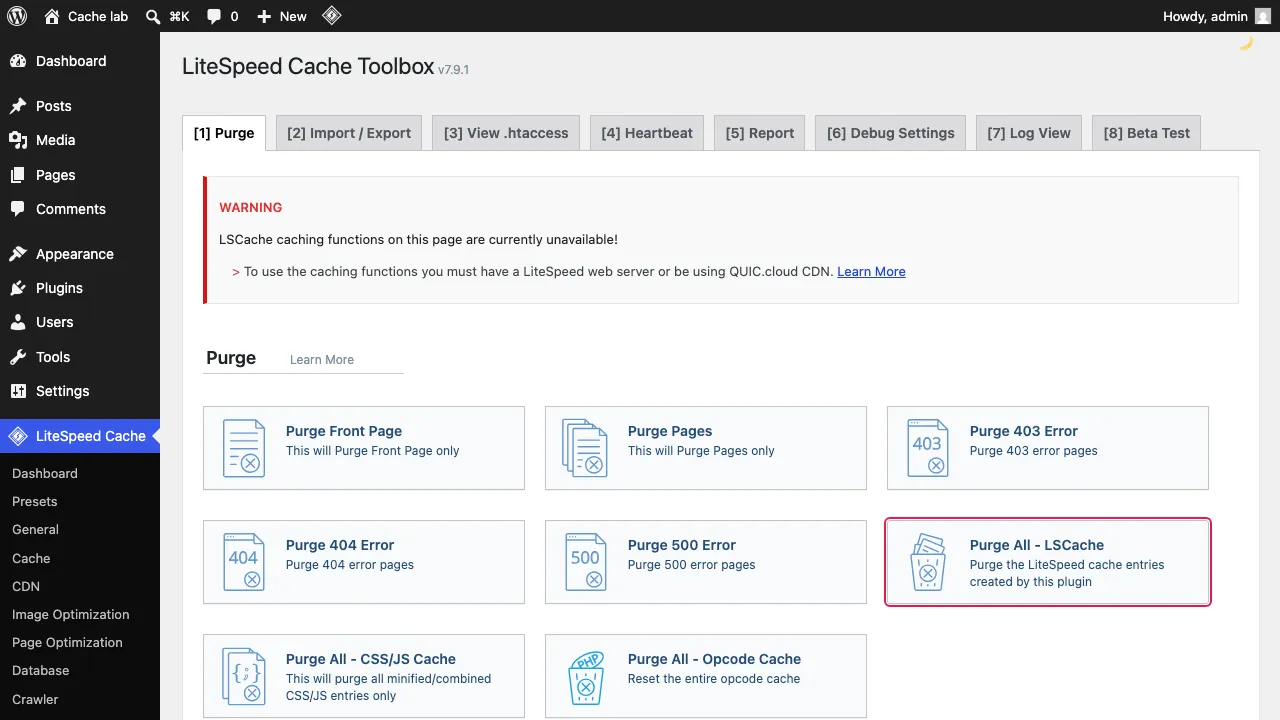Open Plugins via its plug icon
The width and height of the screenshot is (1280, 720).
click(18, 288)
